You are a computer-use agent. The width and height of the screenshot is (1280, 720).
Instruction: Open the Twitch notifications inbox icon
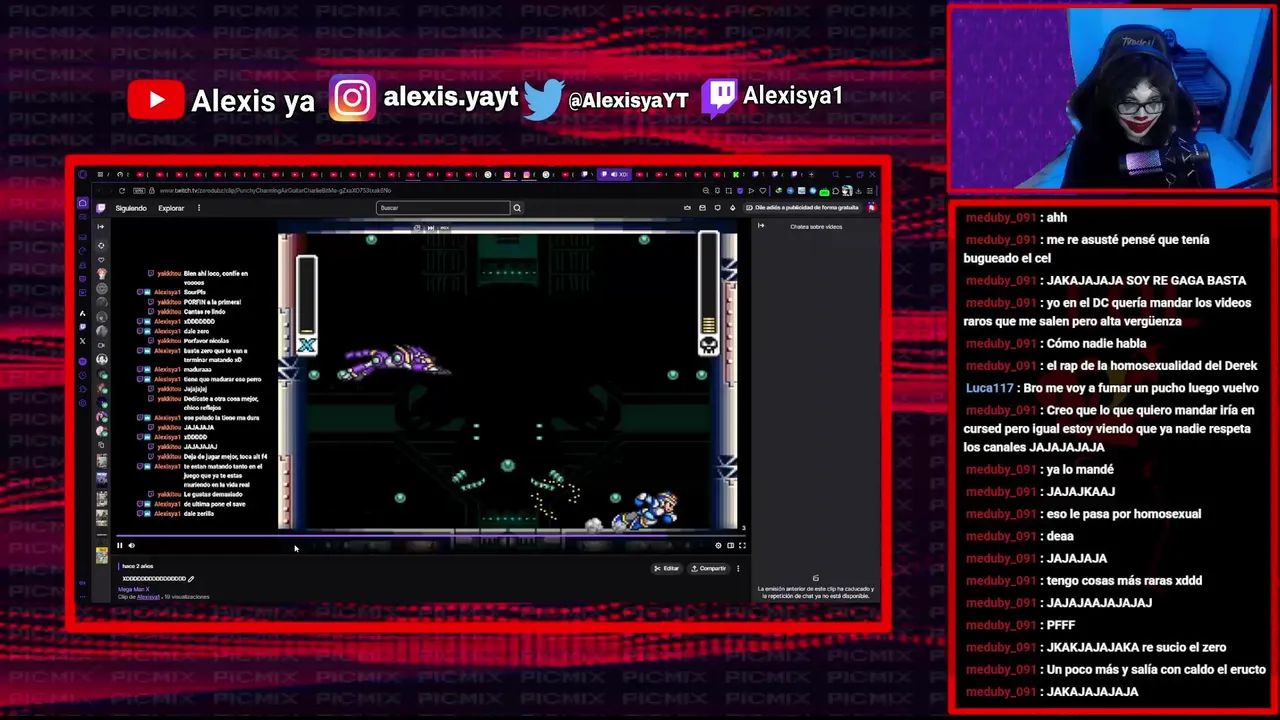point(702,207)
